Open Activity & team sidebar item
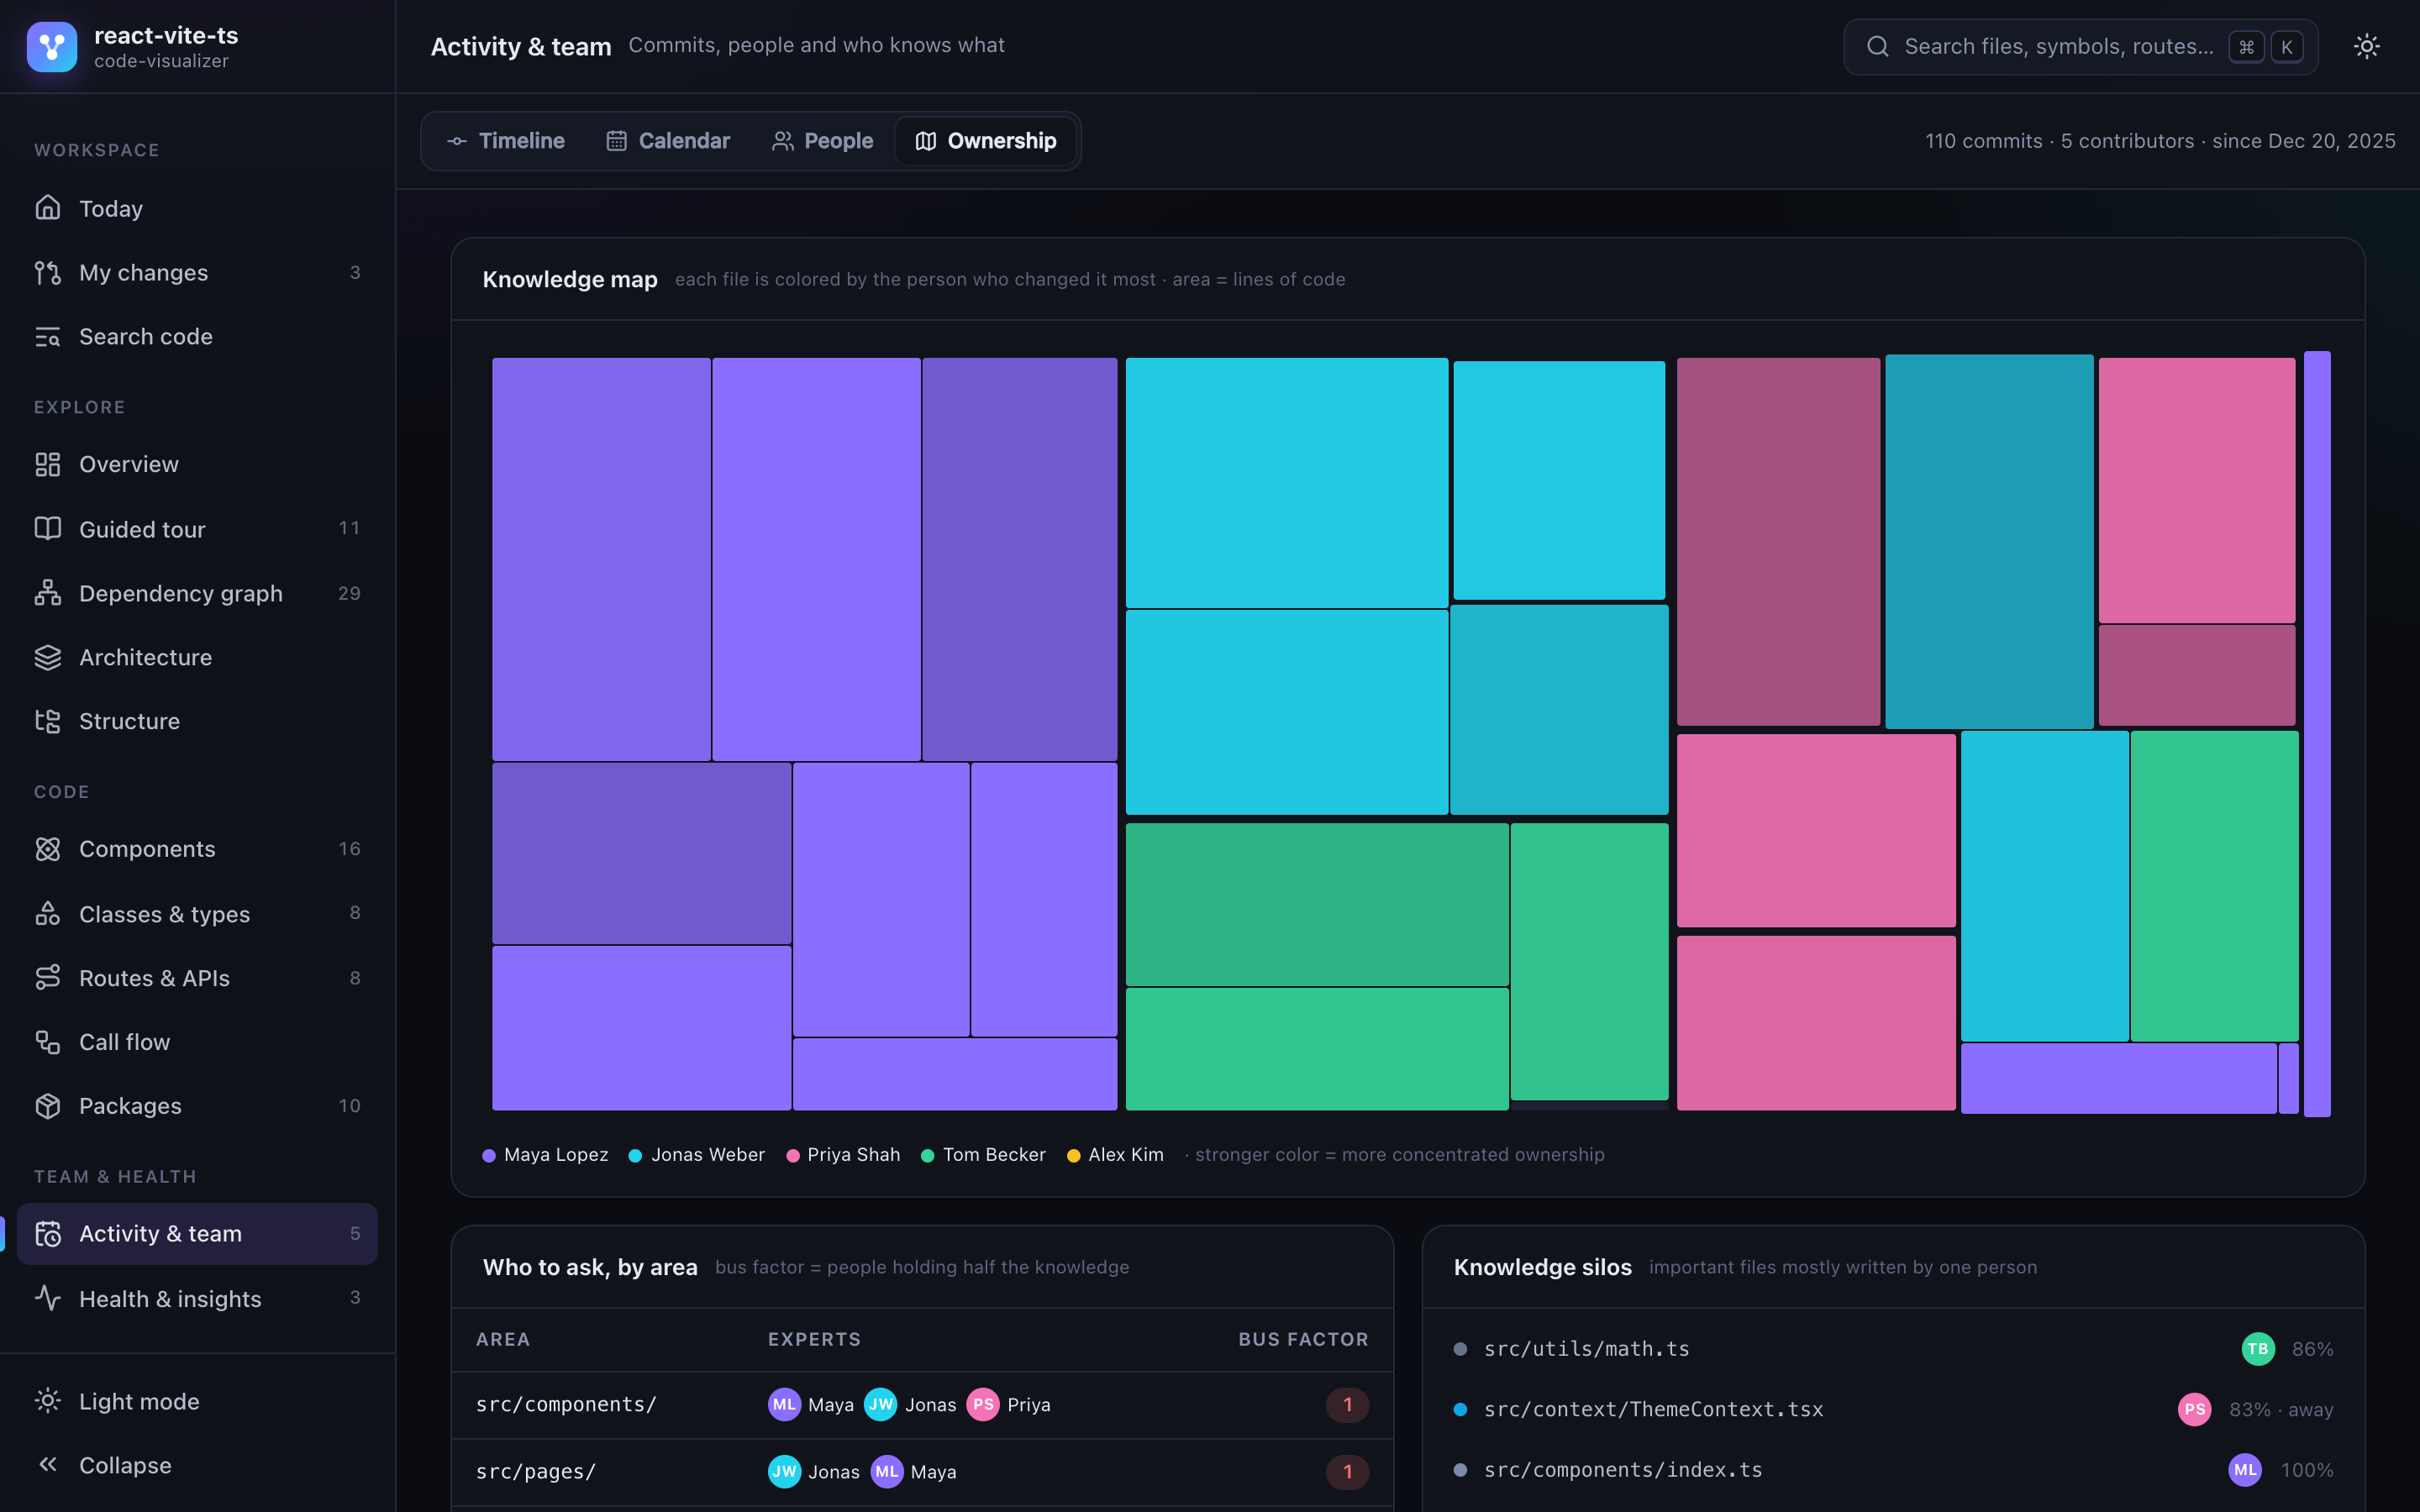 198,1234
